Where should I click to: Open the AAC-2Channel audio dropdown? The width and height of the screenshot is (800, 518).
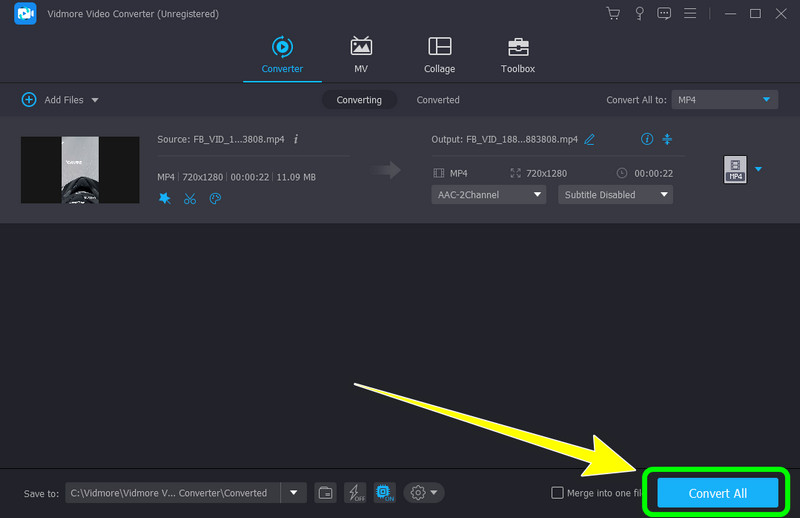pos(488,195)
